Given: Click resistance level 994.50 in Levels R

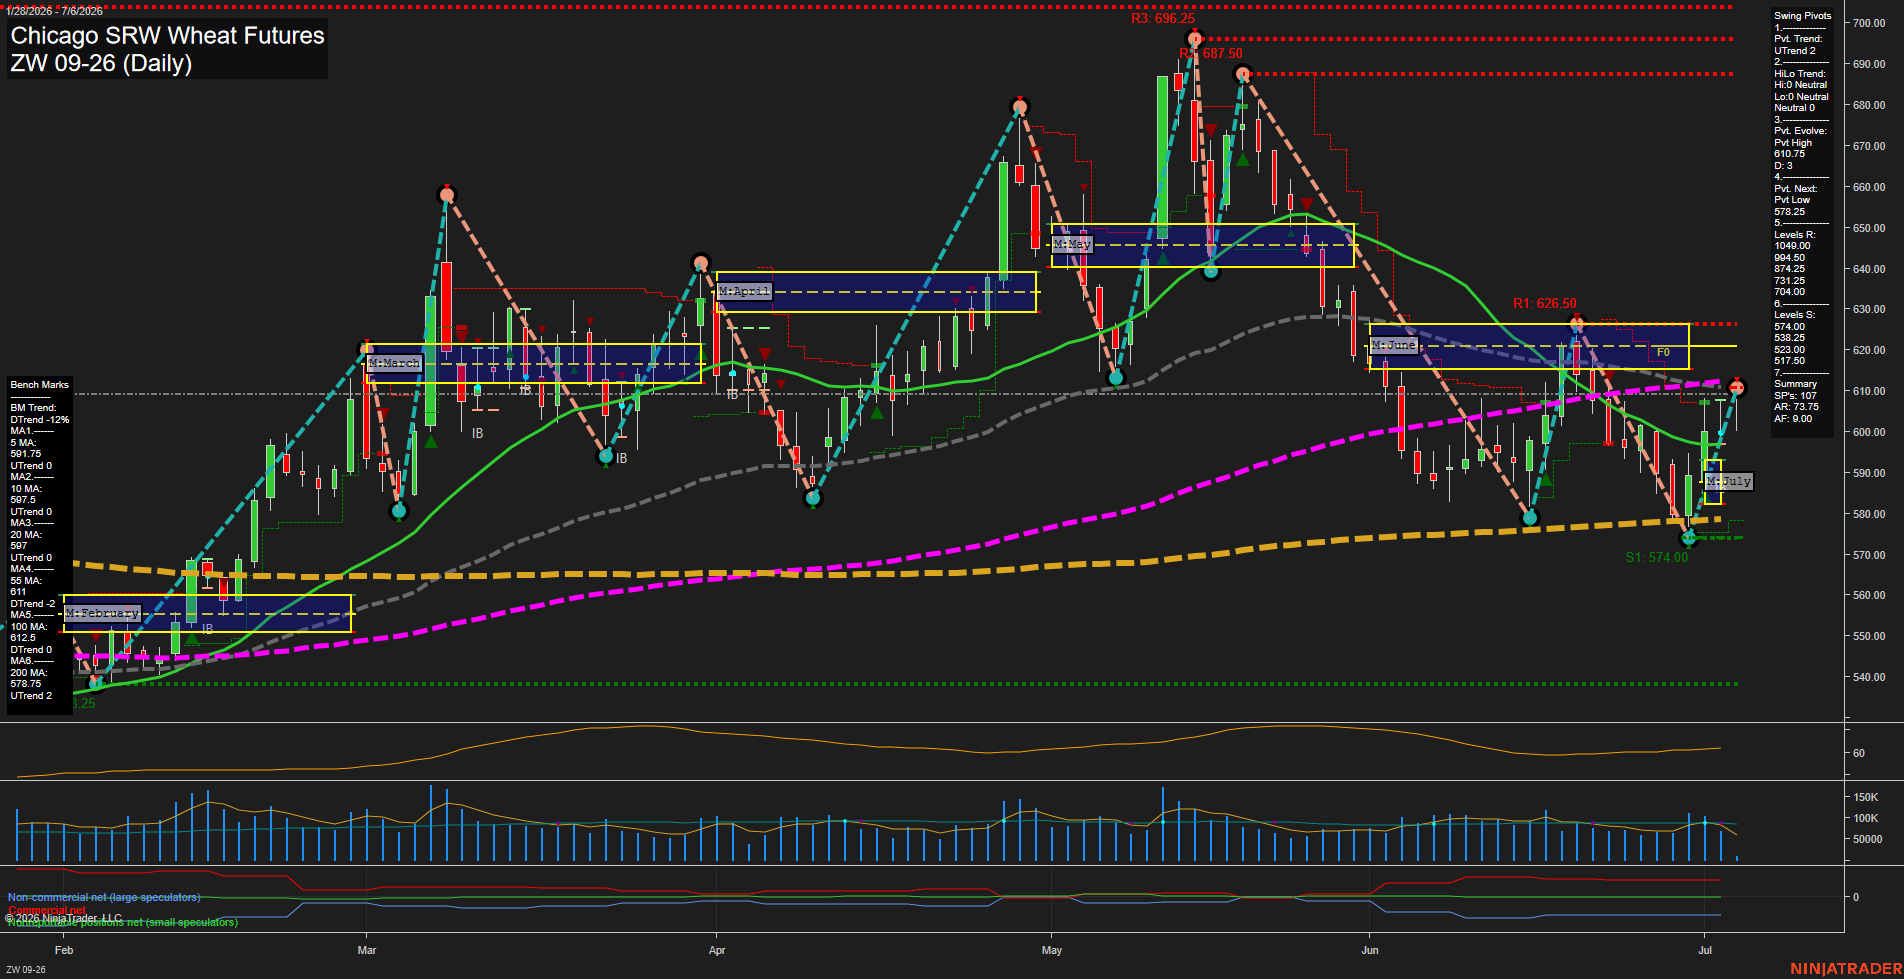Looking at the screenshot, I should pos(1789,258).
